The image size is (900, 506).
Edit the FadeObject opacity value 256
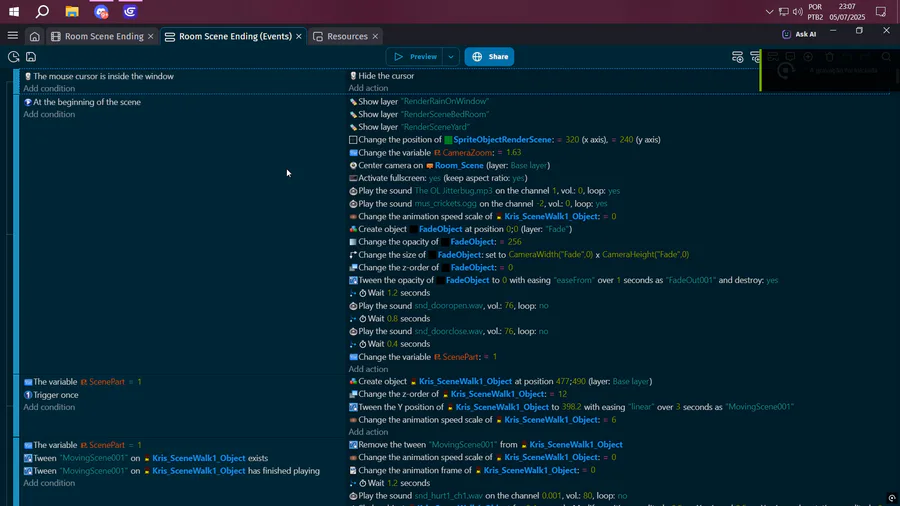[x=515, y=242]
